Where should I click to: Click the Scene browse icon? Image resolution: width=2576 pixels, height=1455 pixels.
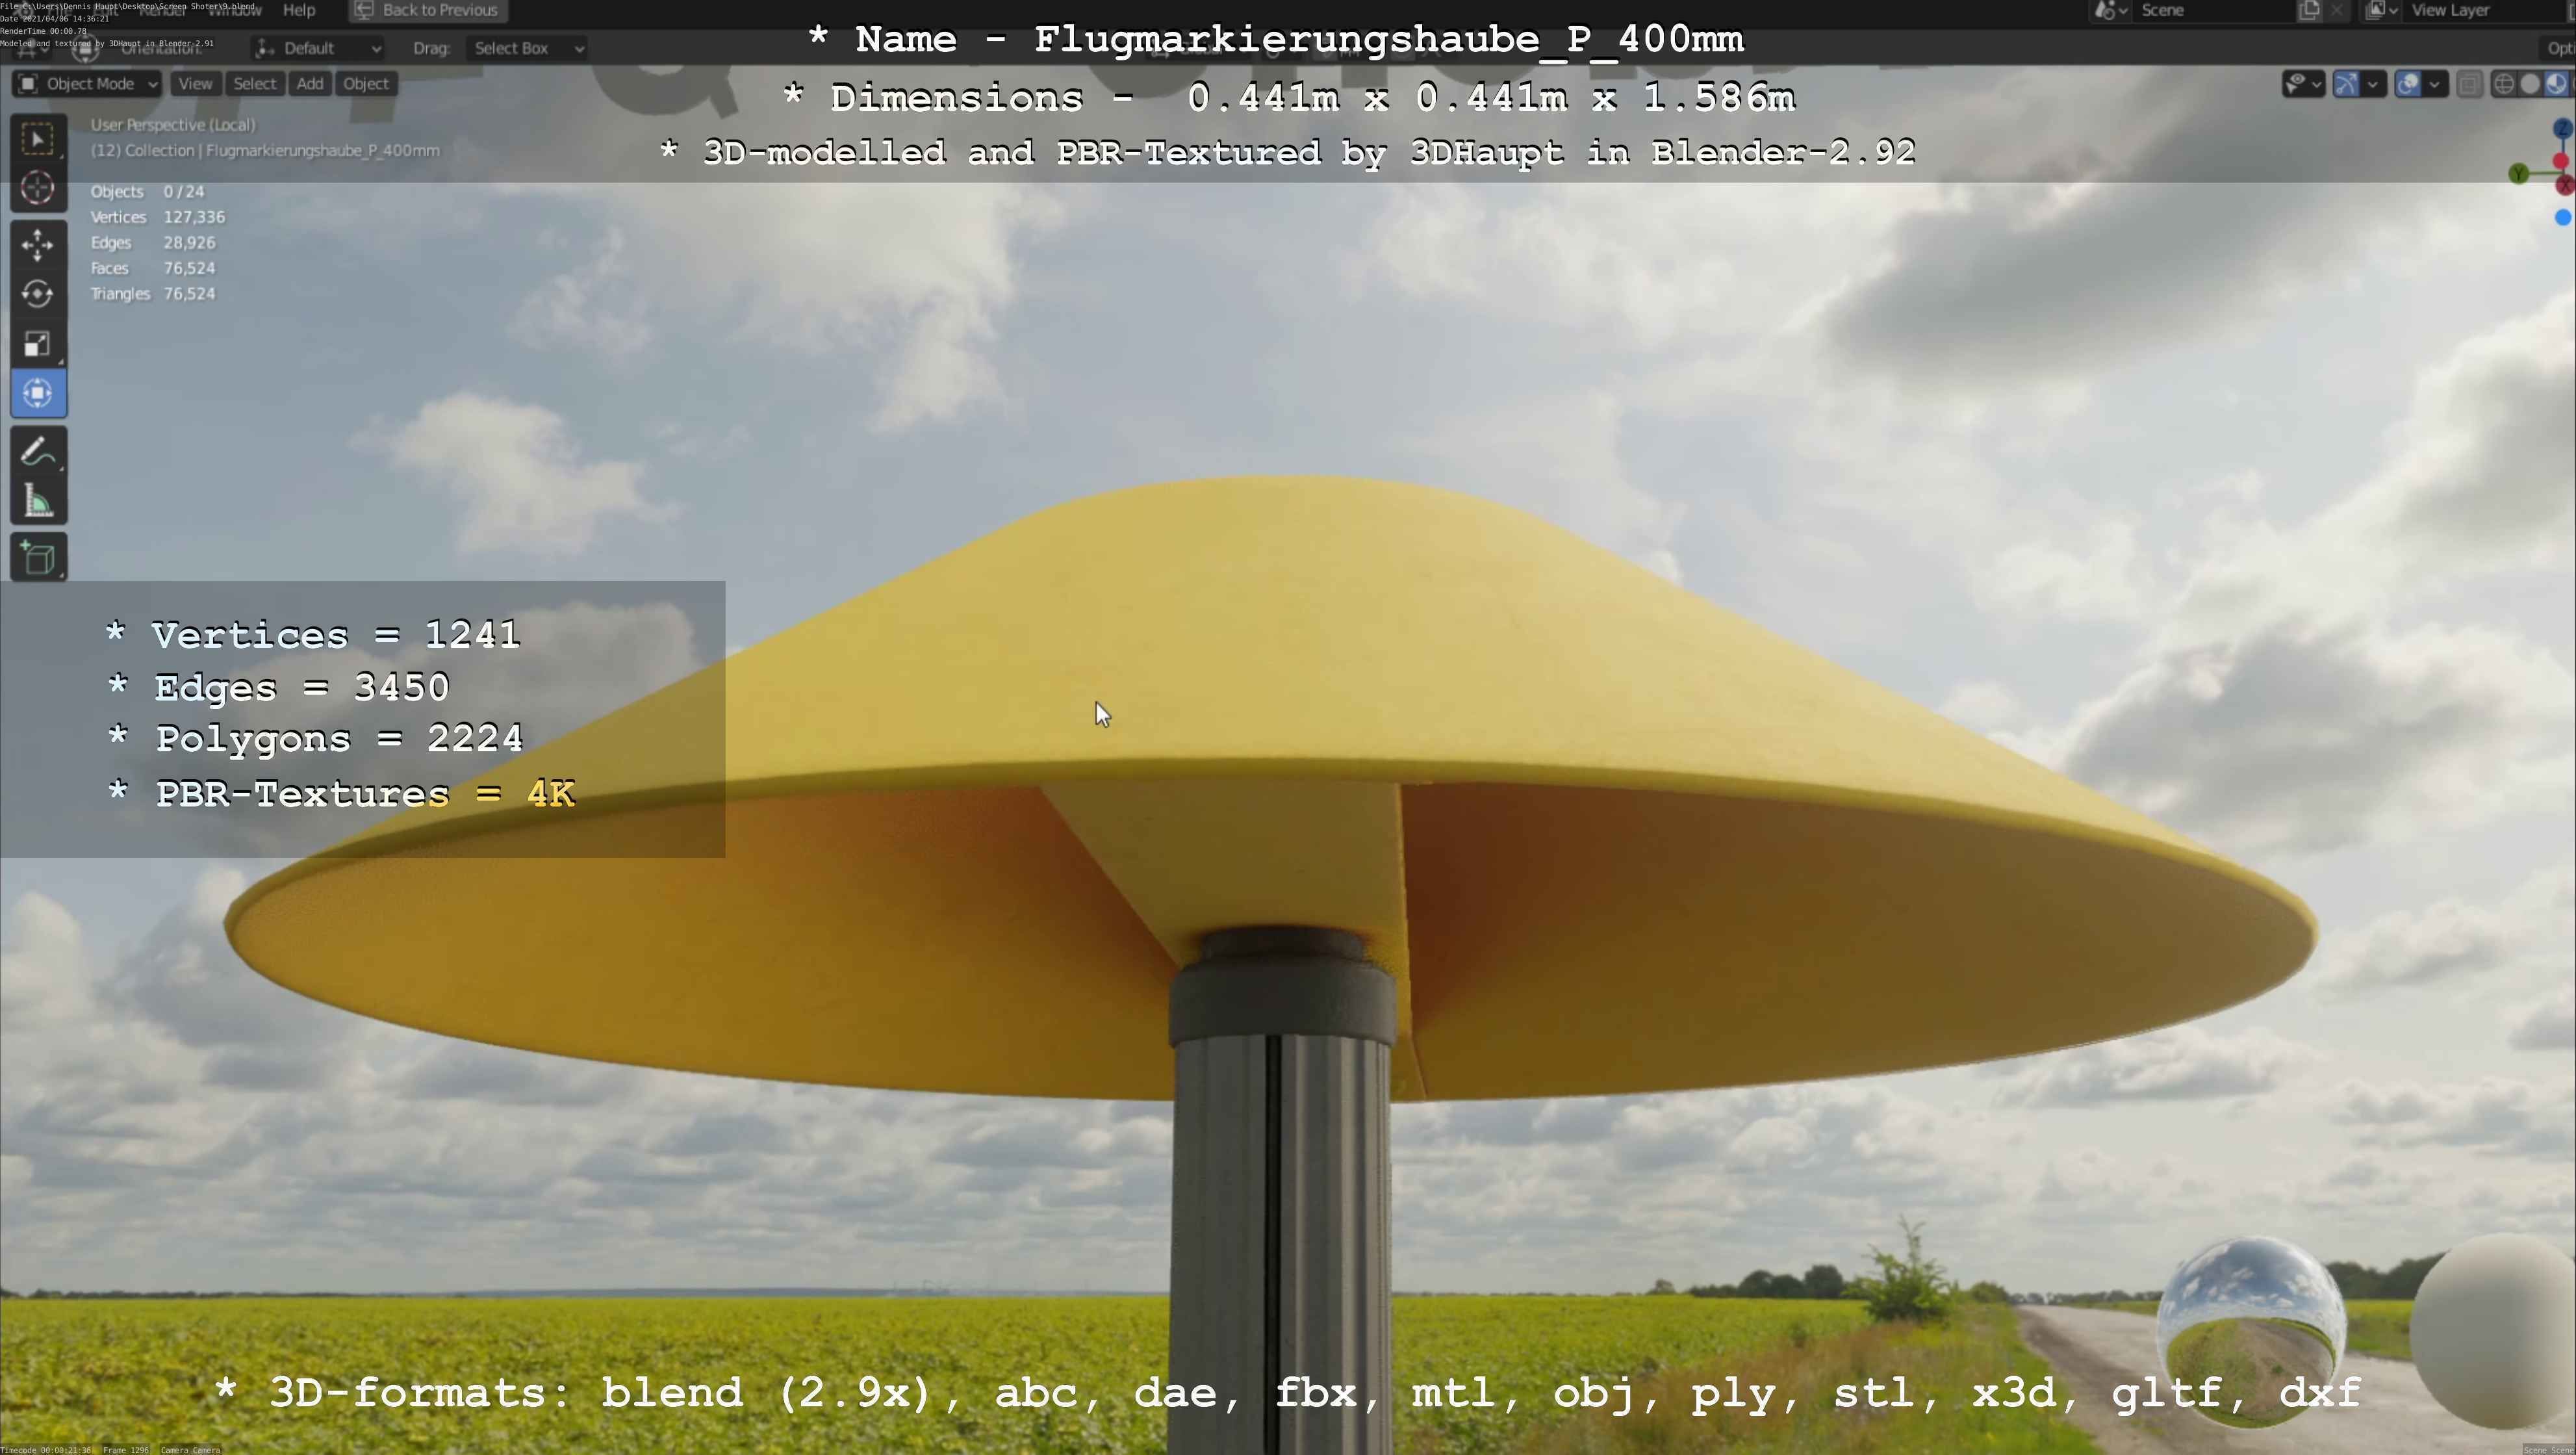coord(2111,11)
